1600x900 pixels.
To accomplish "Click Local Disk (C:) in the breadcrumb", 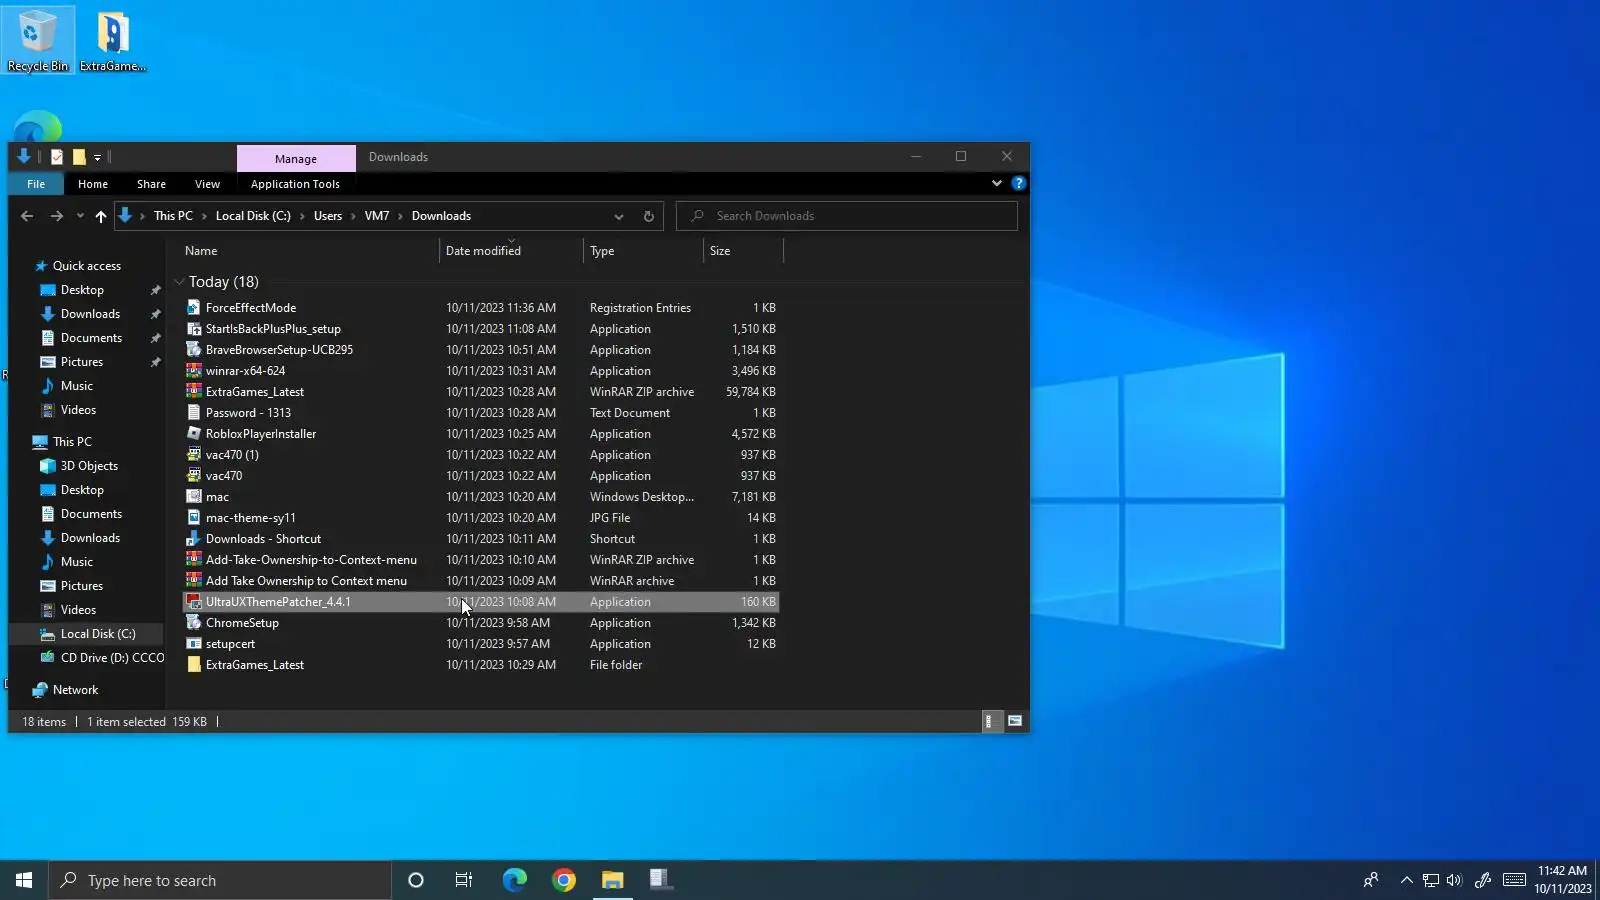I will point(253,216).
